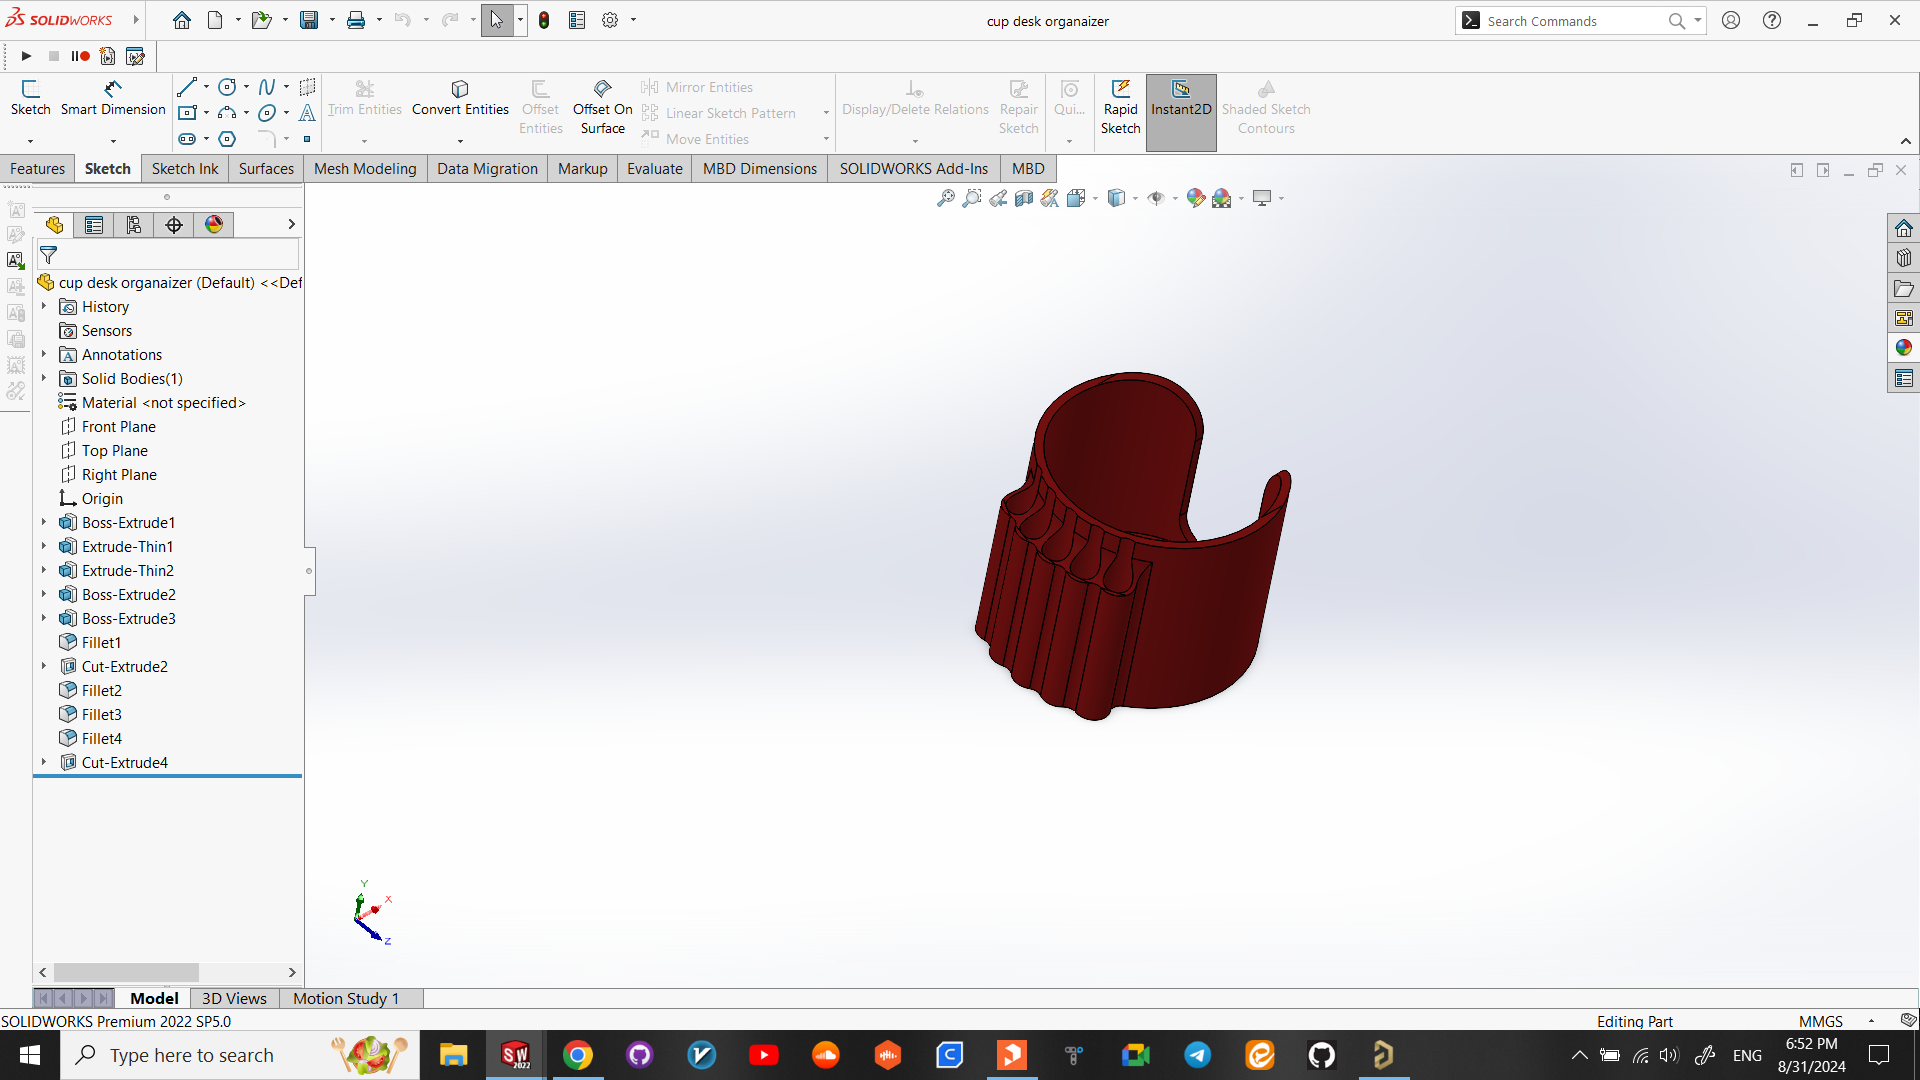Open DisplayManager tab
1920x1080 pixels.
click(214, 225)
